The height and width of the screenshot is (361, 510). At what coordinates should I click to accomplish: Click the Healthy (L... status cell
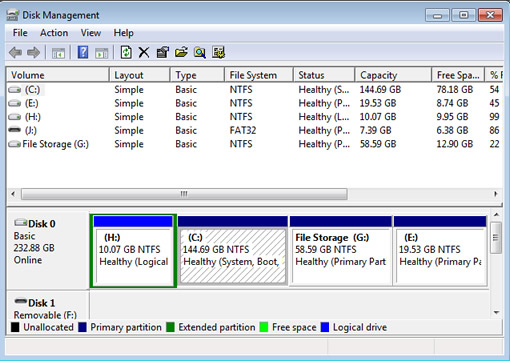pos(324,117)
